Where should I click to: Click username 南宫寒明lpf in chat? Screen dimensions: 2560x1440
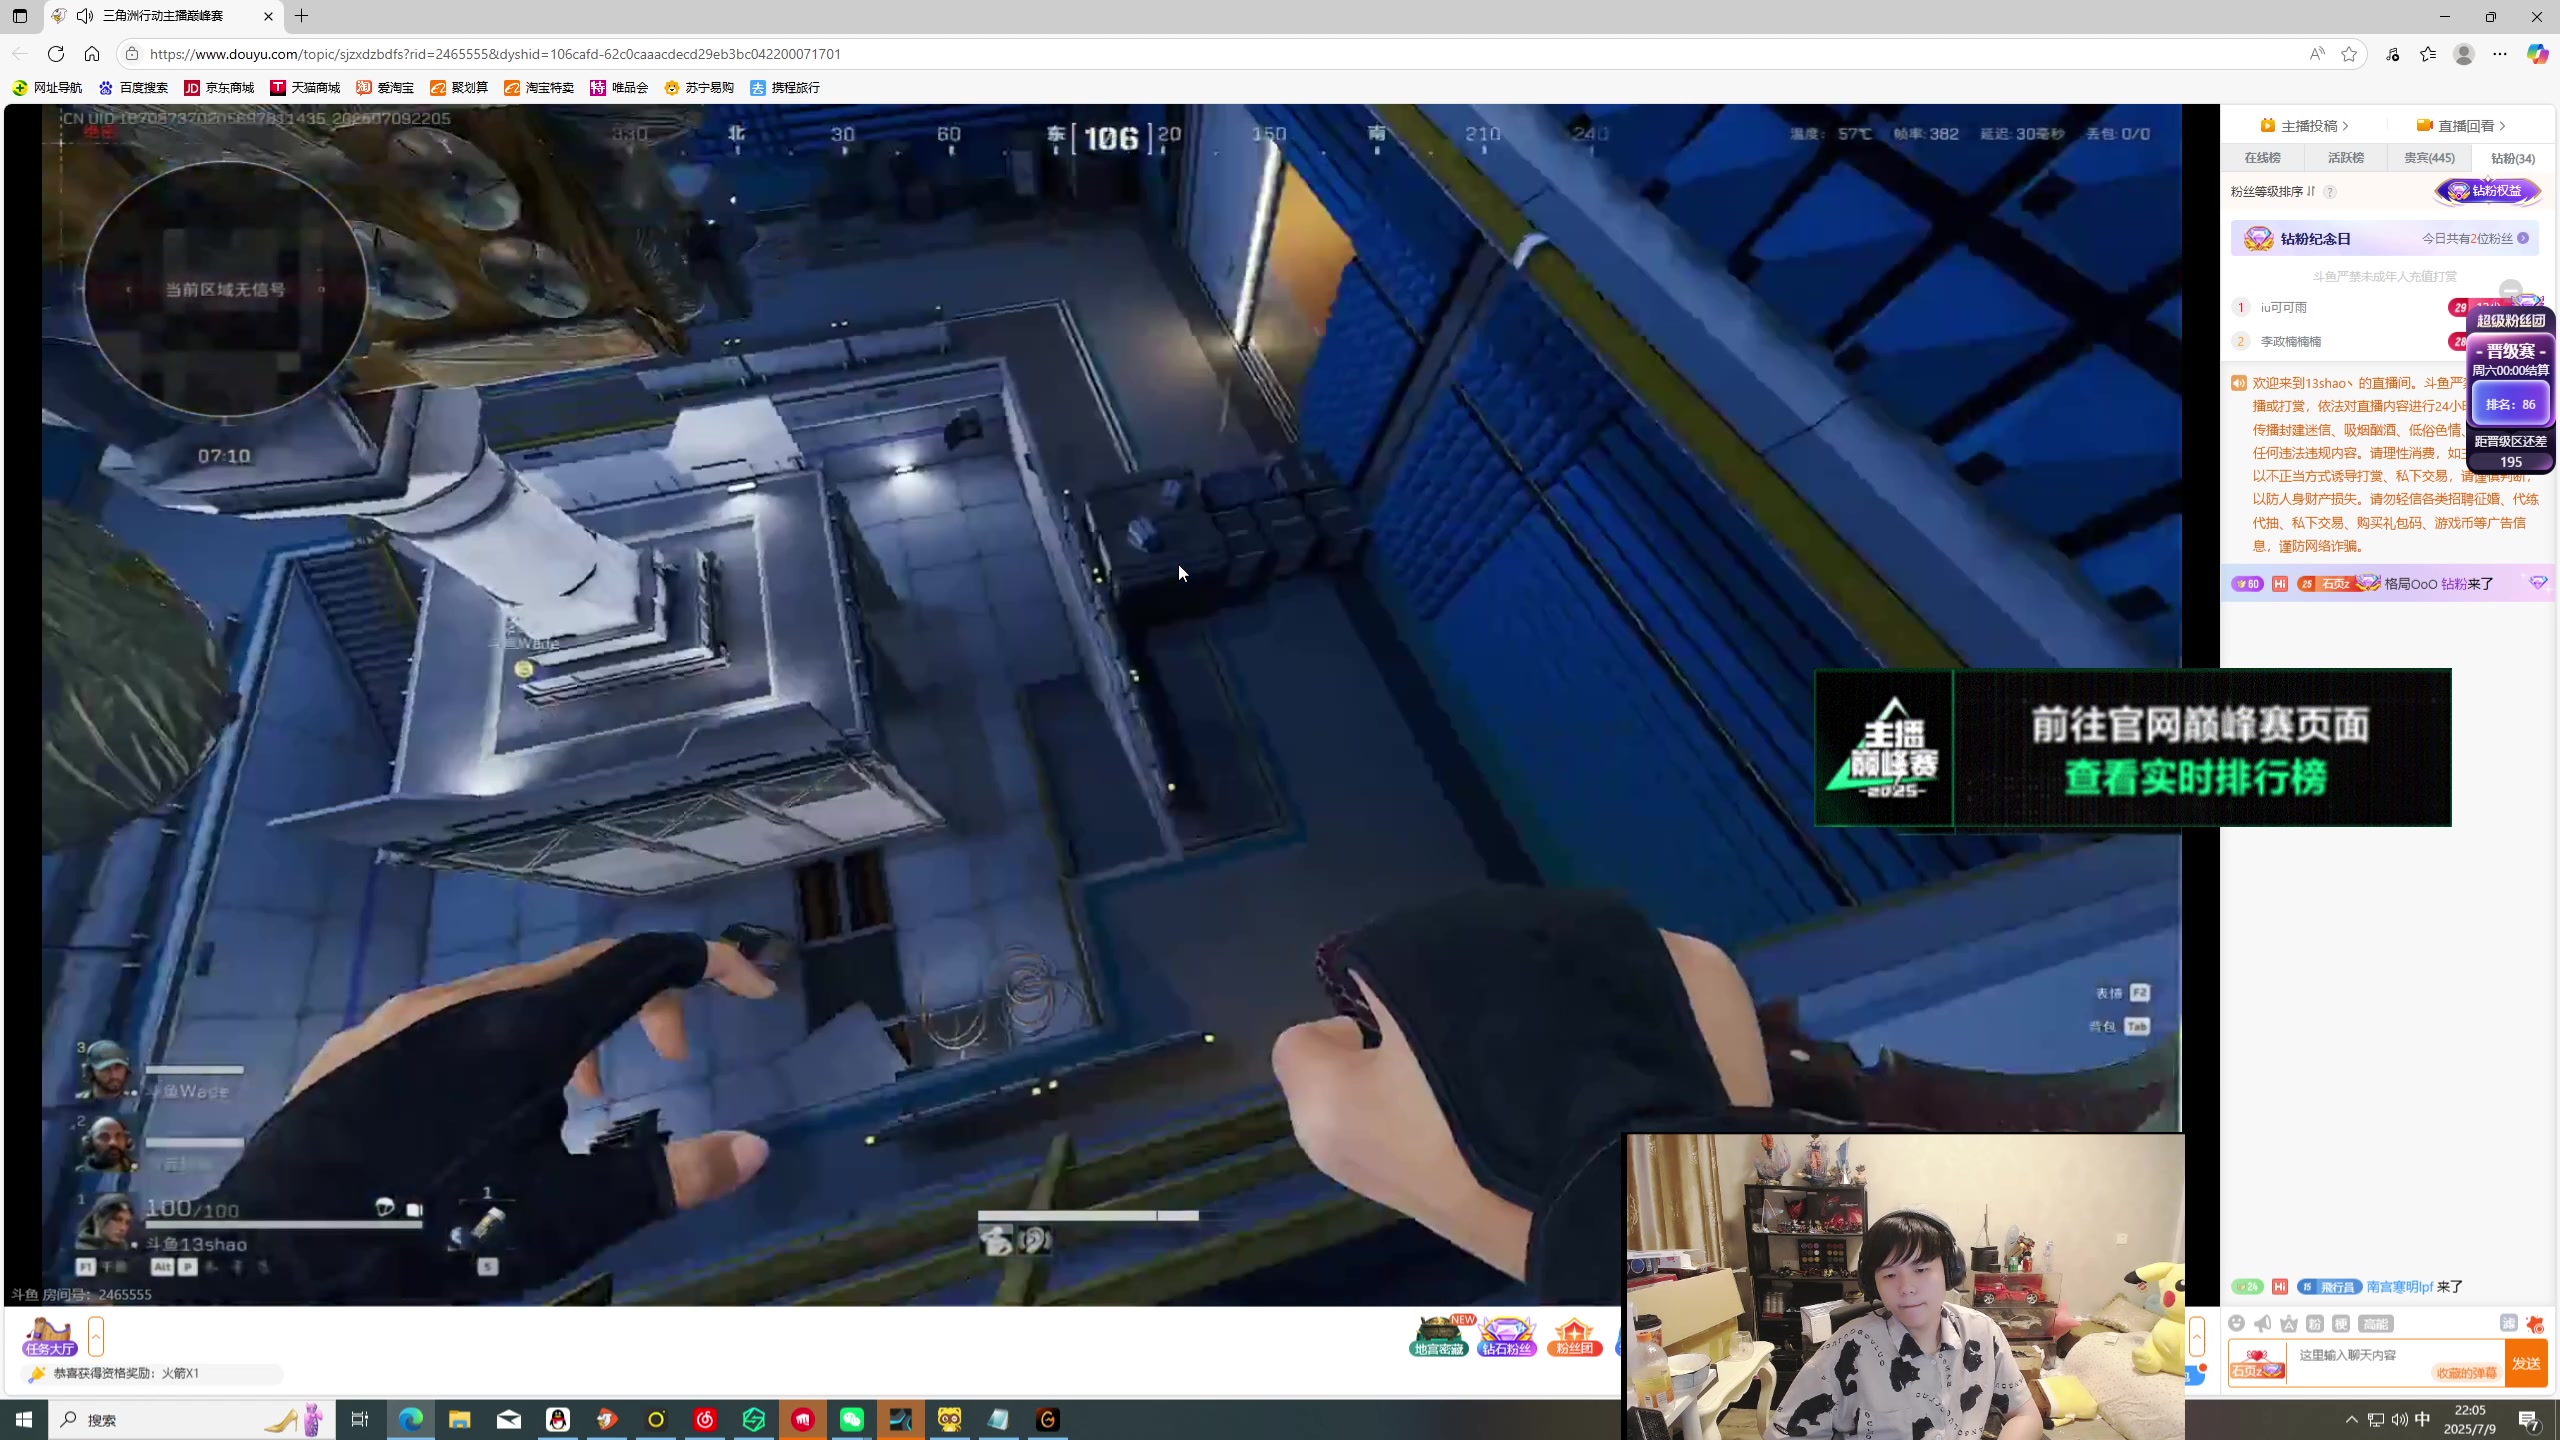pos(2399,1287)
